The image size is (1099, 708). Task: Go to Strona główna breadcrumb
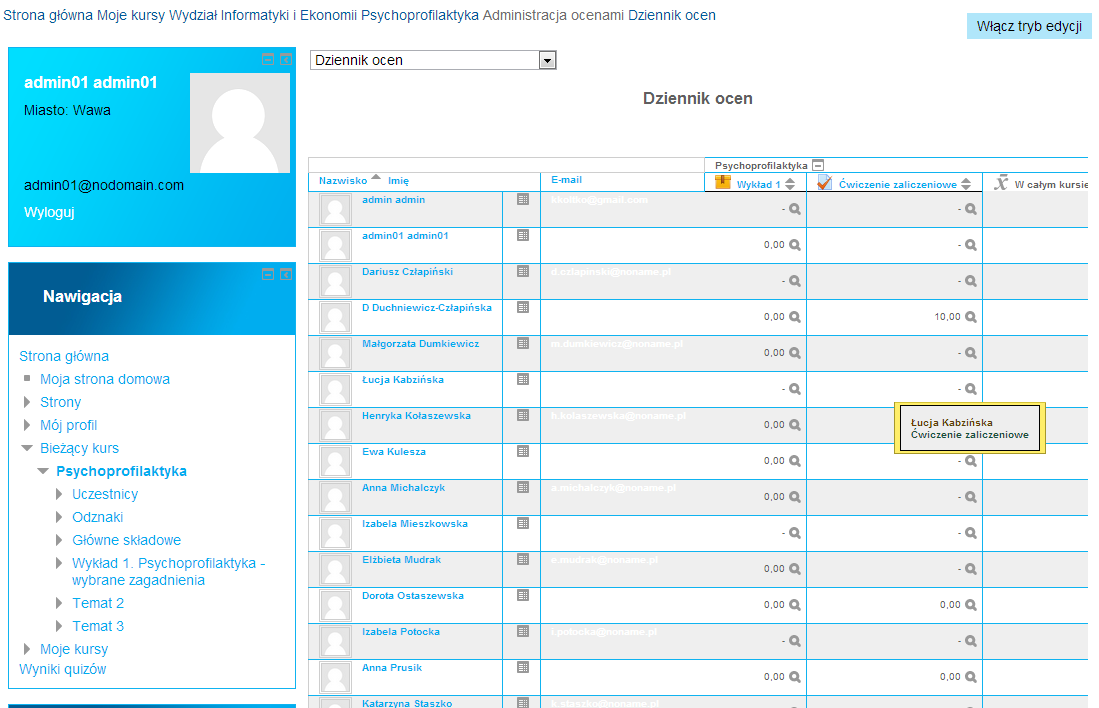click(48, 15)
